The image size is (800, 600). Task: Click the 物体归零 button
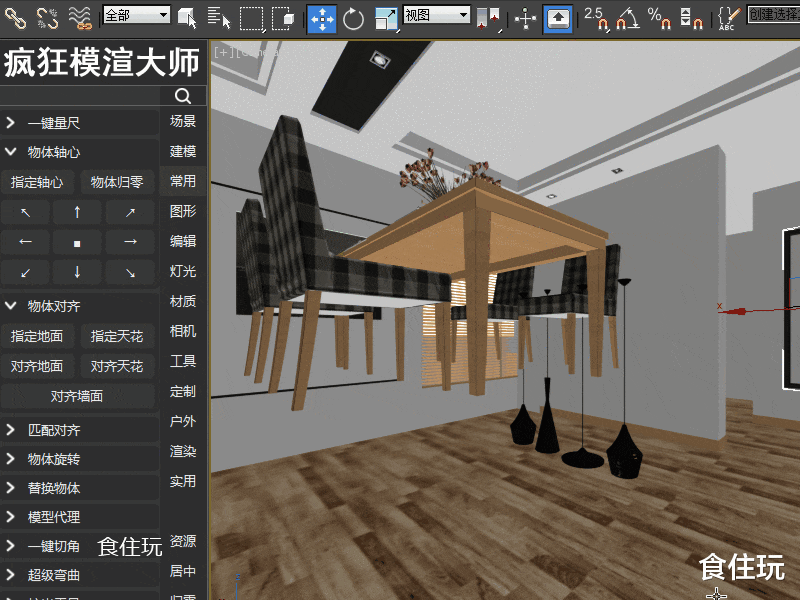pyautogui.click(x=118, y=181)
